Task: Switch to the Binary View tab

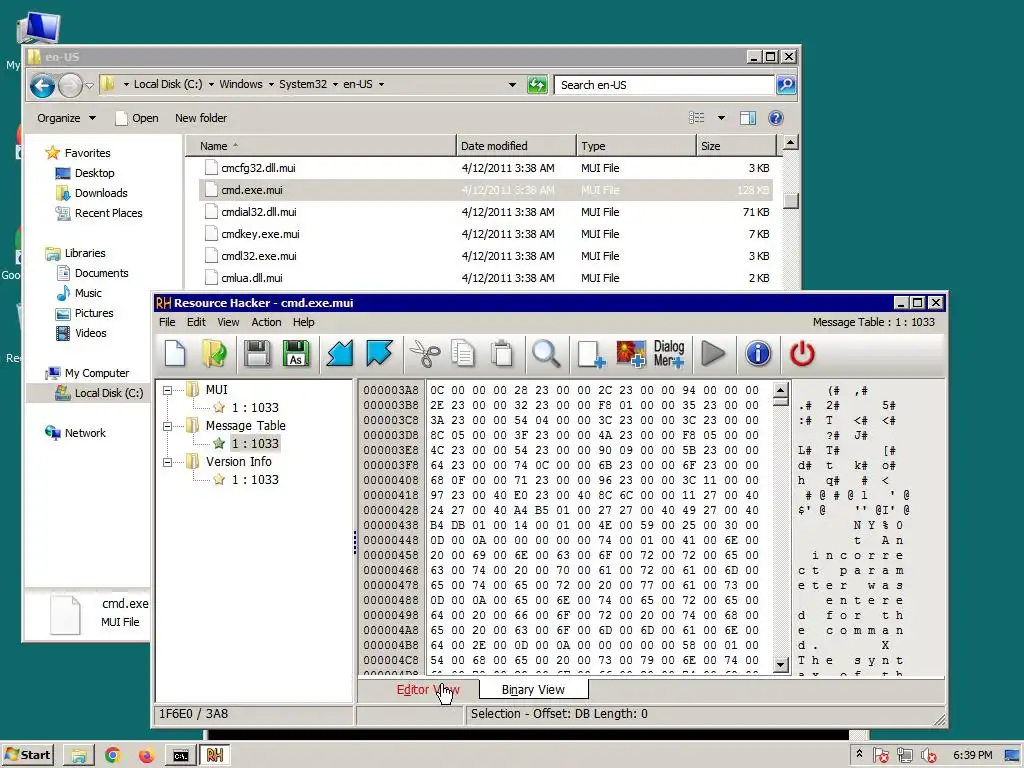Action: 534,690
